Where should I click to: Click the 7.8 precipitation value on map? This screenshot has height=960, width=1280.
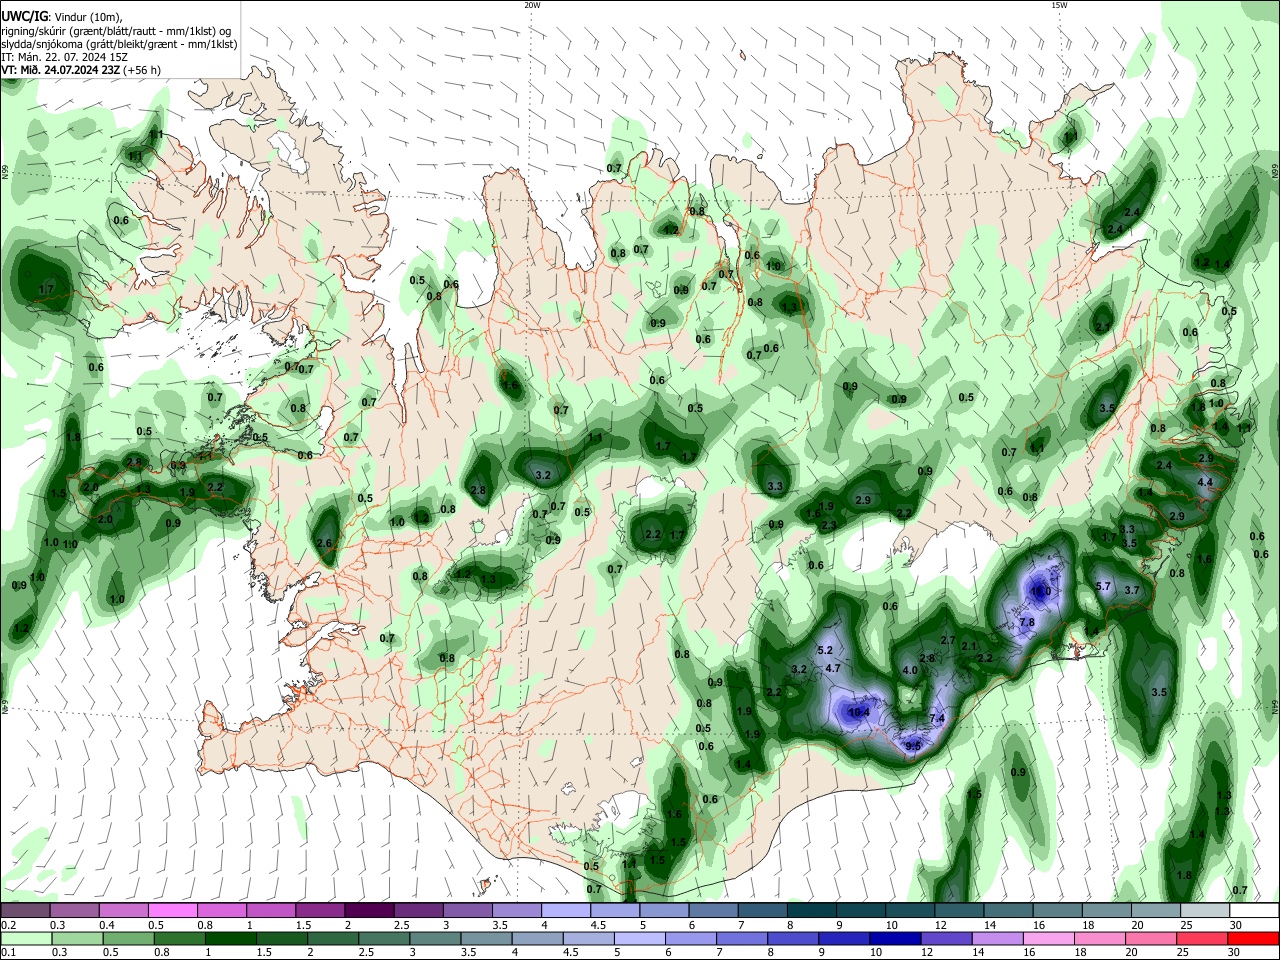pos(1027,622)
